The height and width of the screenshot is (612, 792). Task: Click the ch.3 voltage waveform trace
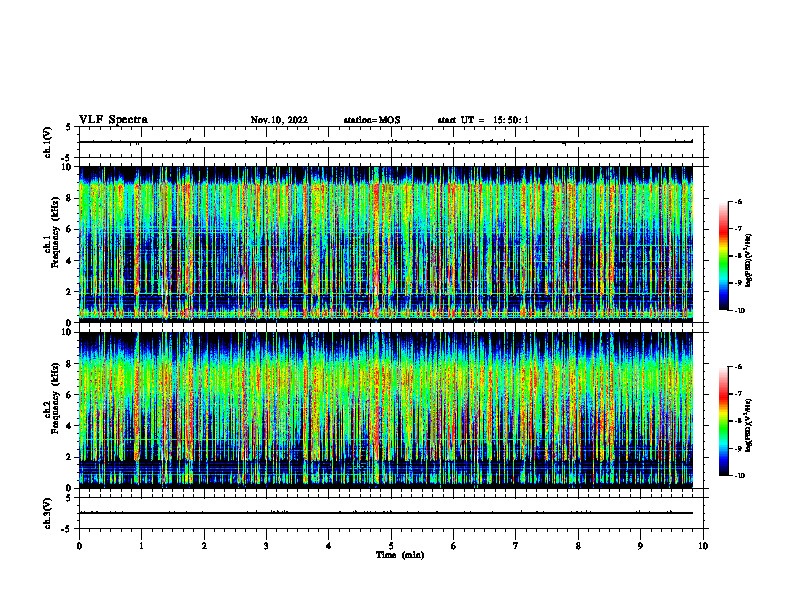[386, 513]
